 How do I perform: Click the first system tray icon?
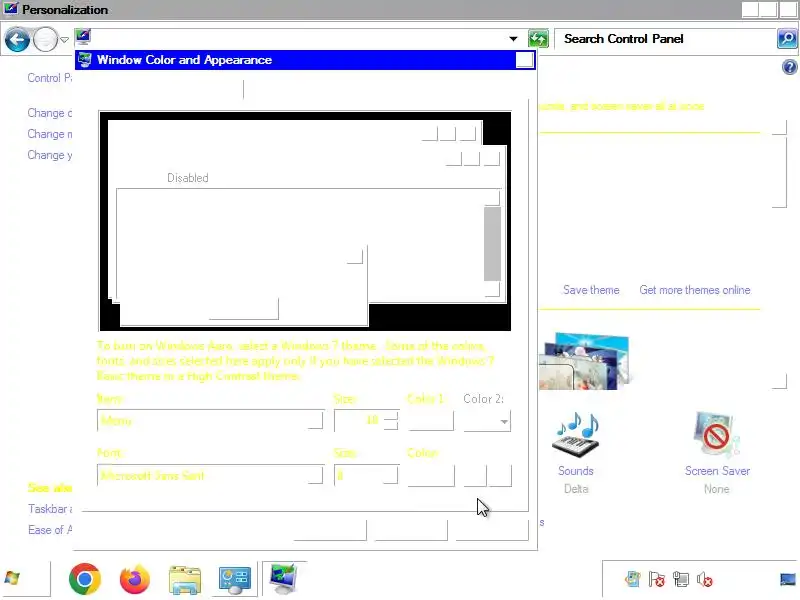pos(633,579)
